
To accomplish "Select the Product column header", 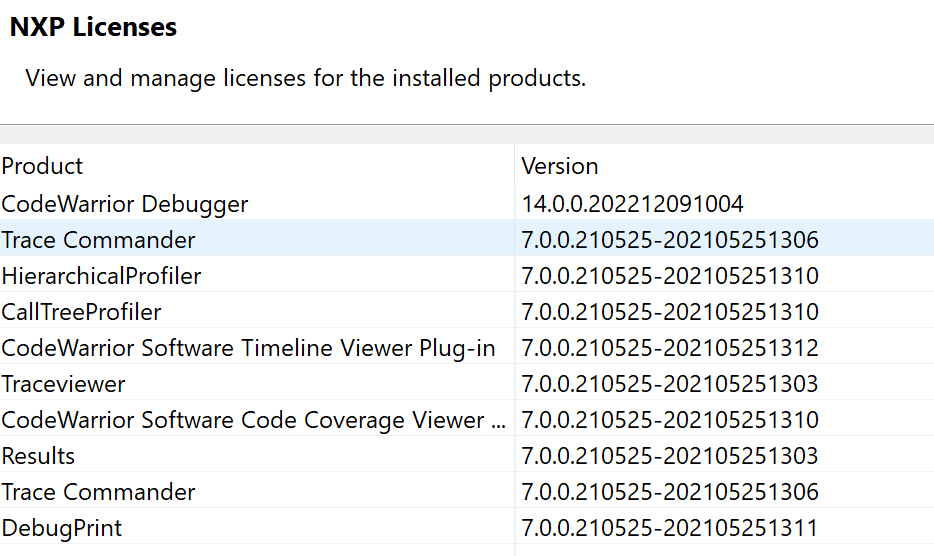I will click(257, 166).
